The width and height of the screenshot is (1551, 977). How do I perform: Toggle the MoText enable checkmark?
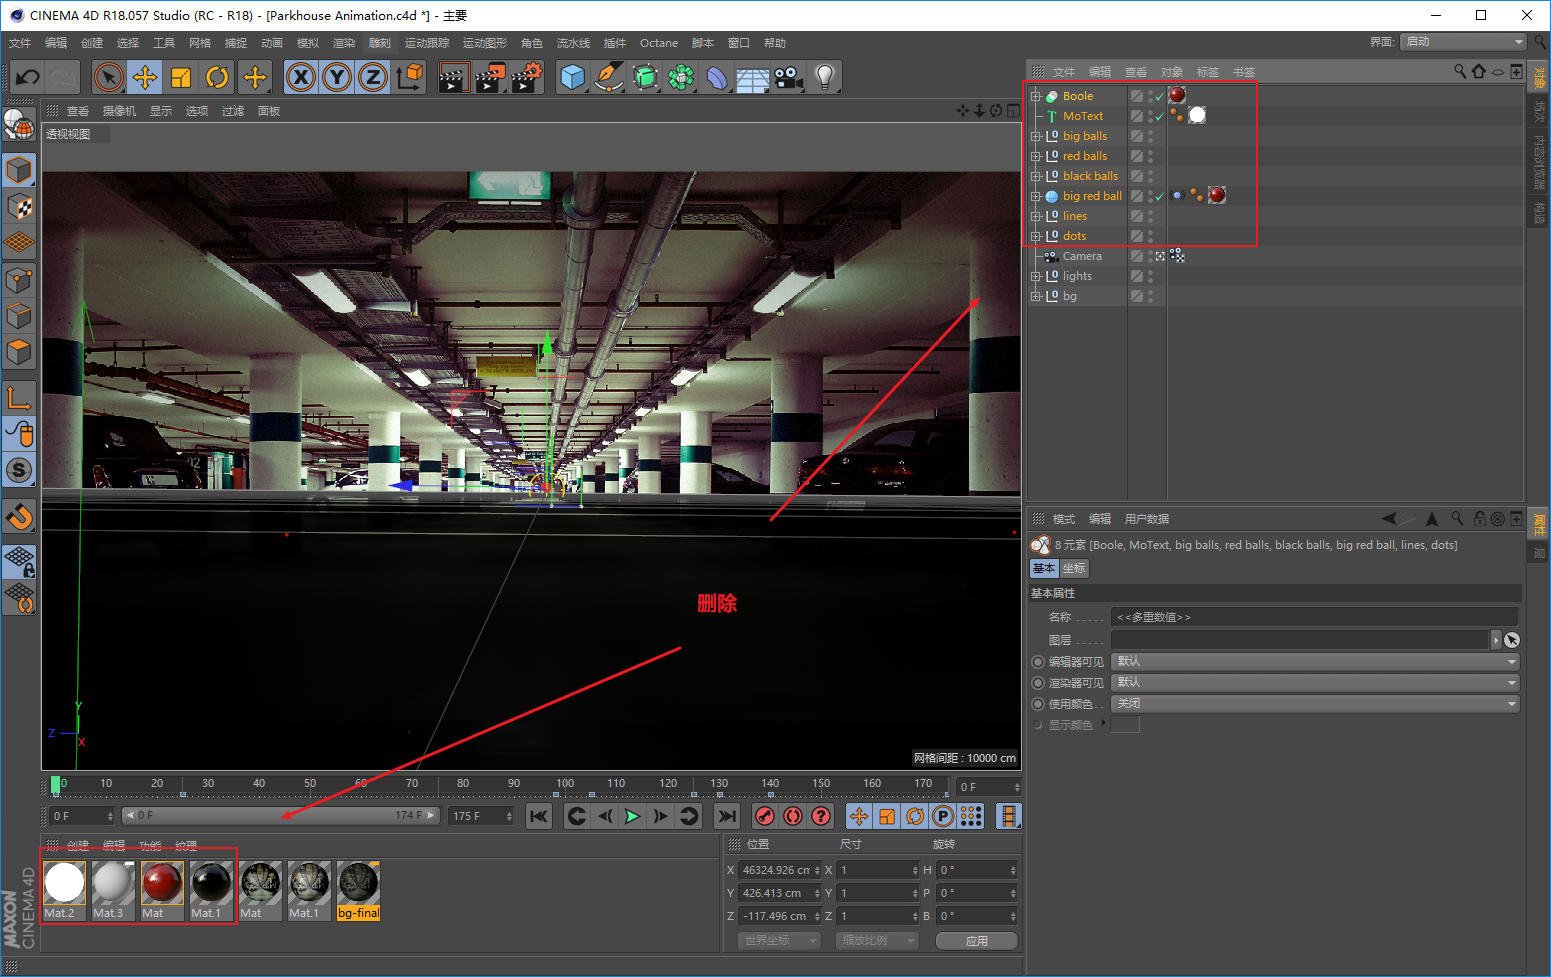(1160, 116)
